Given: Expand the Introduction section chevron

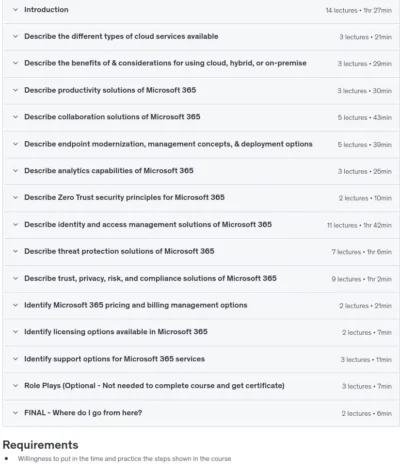Looking at the screenshot, I should pyautogui.click(x=15, y=10).
